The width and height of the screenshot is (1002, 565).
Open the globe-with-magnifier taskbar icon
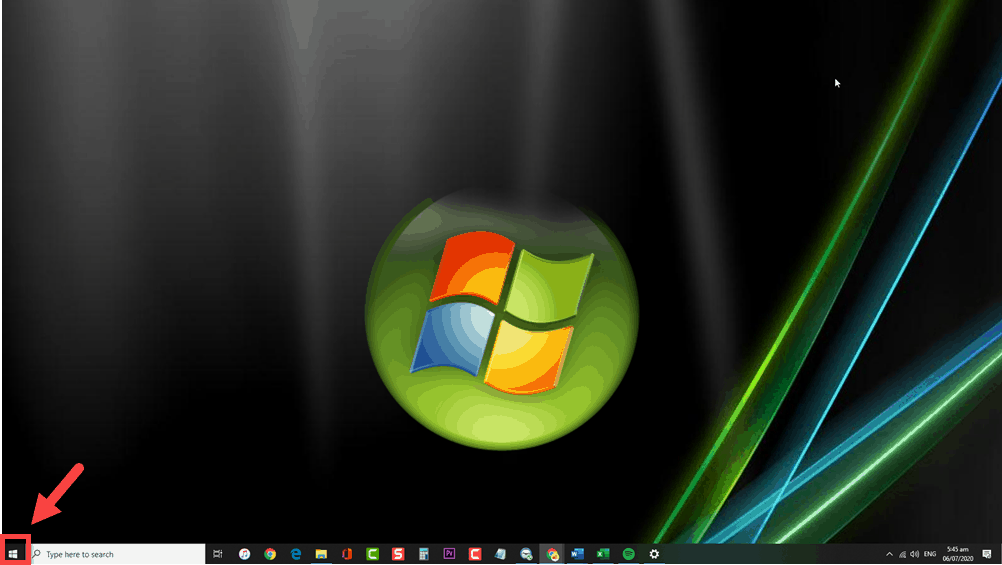click(x=526, y=554)
